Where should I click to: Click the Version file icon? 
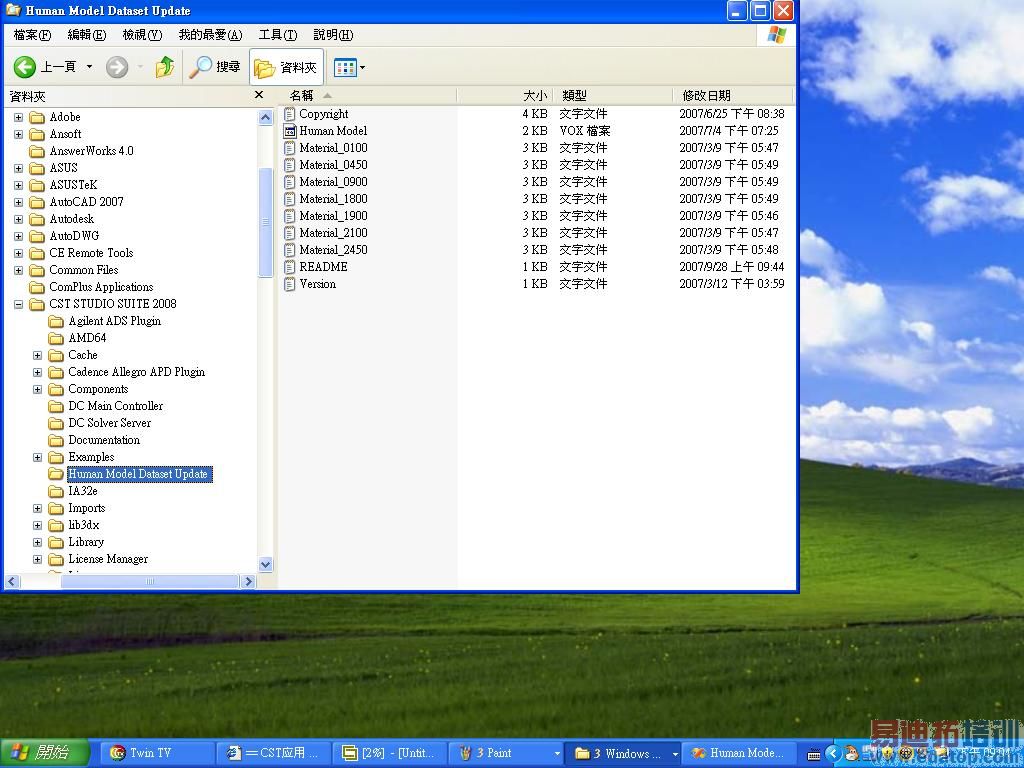(x=289, y=284)
